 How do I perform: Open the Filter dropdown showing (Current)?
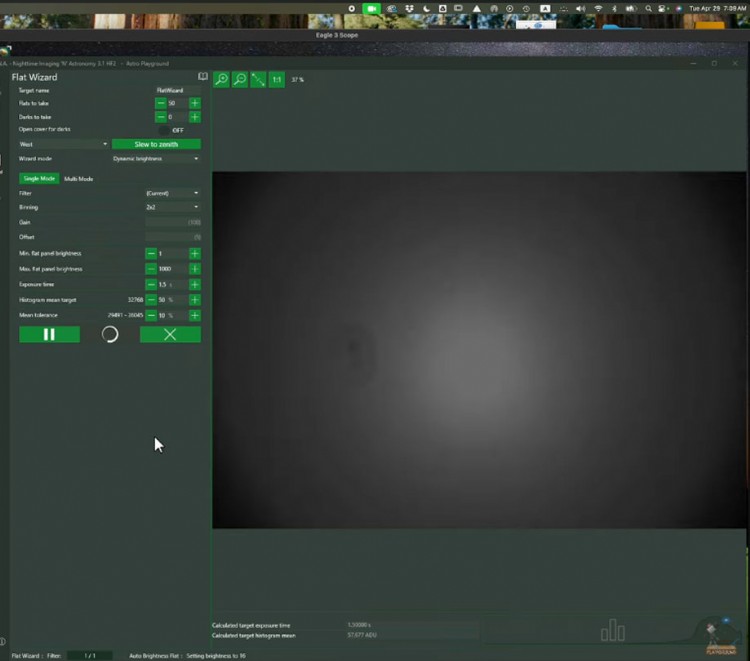pos(172,193)
